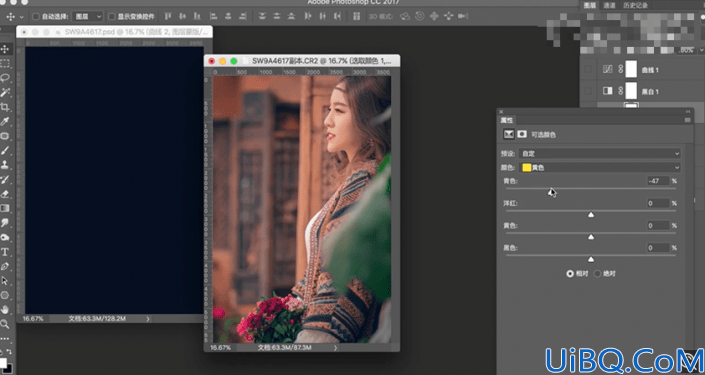Screen dimensions: 705x375
Task: Toggle visibility of the 黑白 1 layer
Action: [x=588, y=91]
